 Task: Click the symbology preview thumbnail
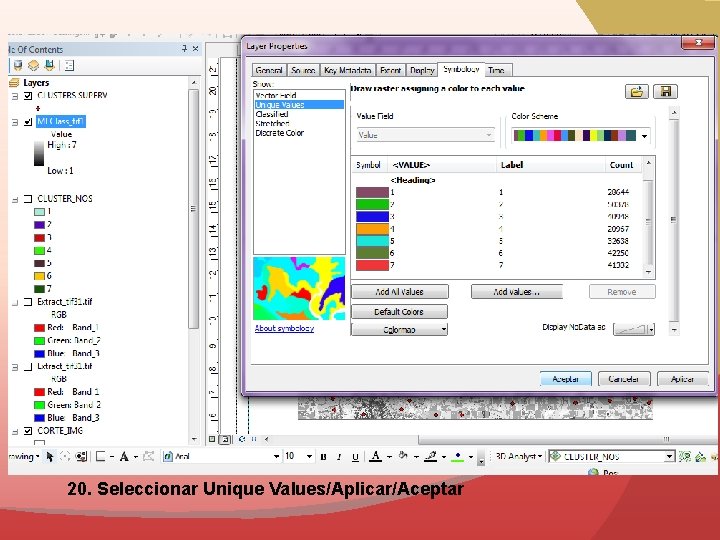pyautogui.click(x=299, y=288)
